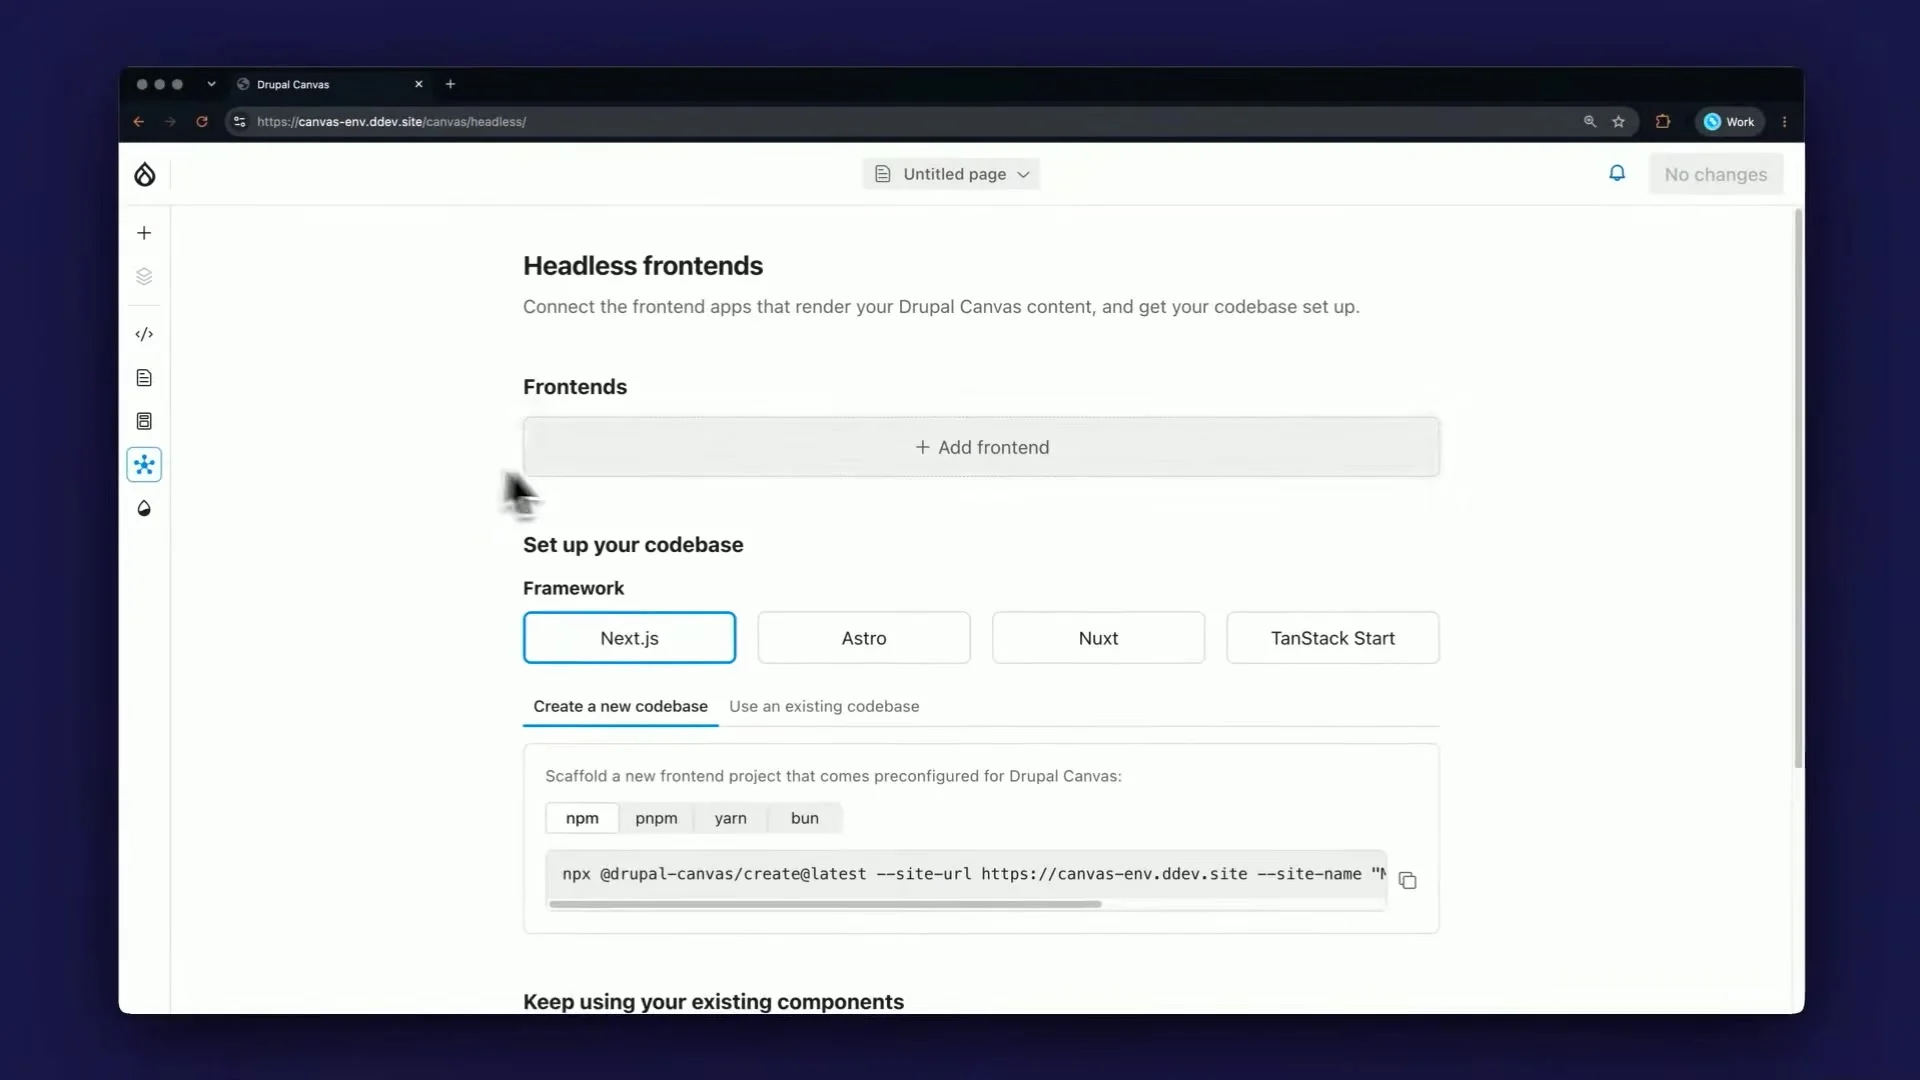Open a new browser tab with plus
Viewport: 1920px width, 1080px height.
450,84
